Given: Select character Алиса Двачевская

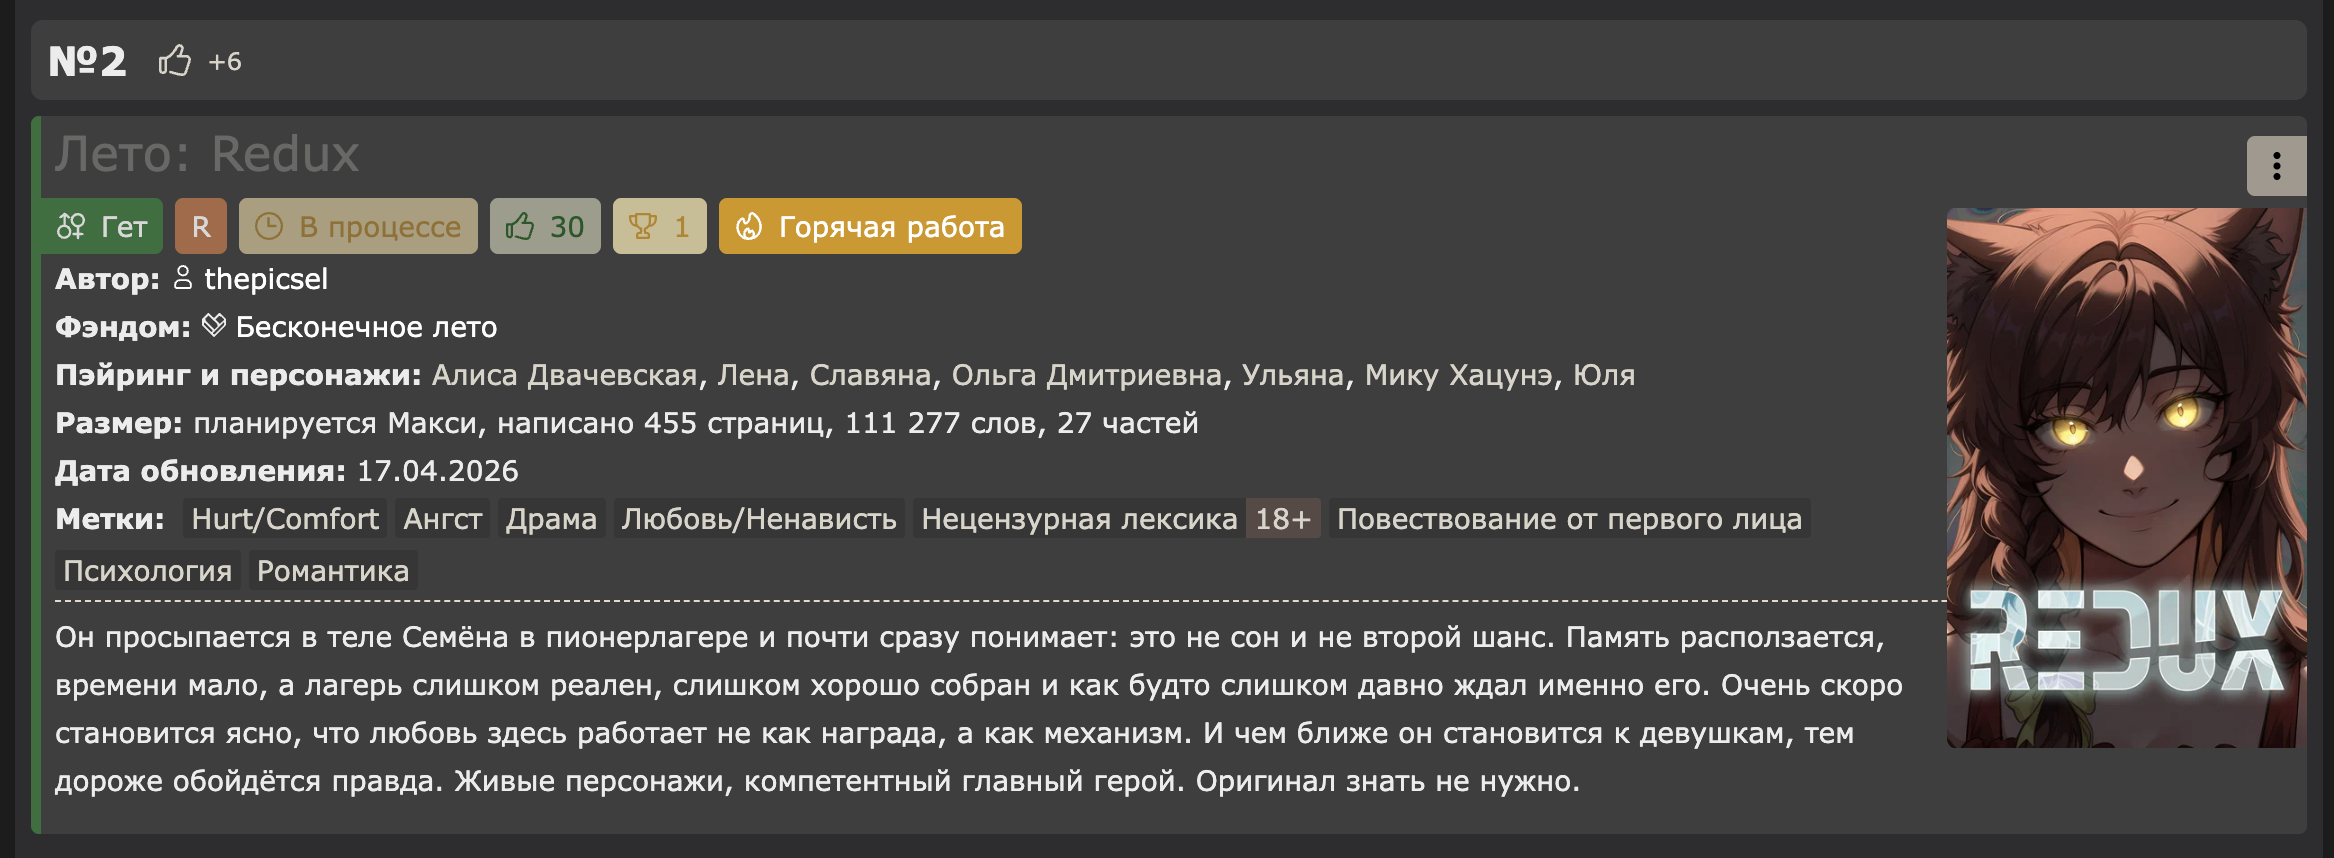Looking at the screenshot, I should click(x=564, y=375).
